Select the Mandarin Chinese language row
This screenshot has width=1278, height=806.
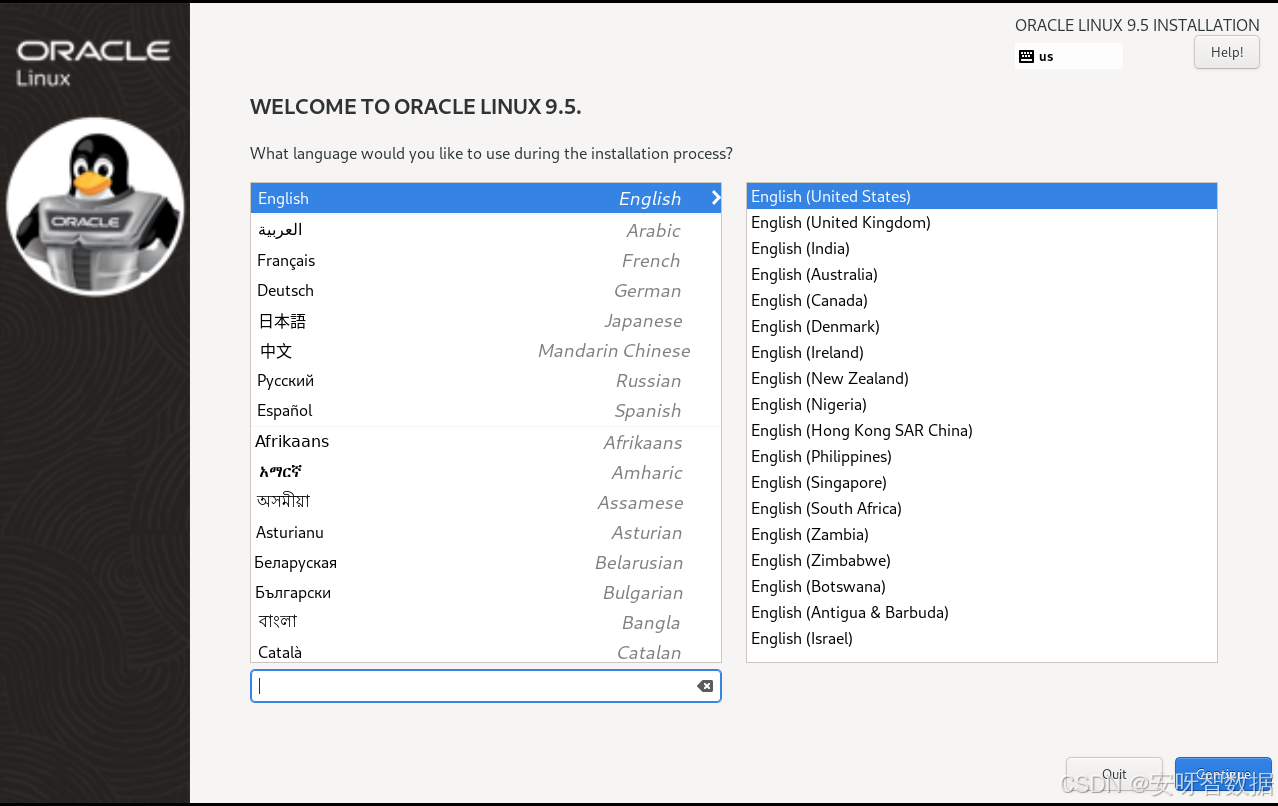point(485,350)
